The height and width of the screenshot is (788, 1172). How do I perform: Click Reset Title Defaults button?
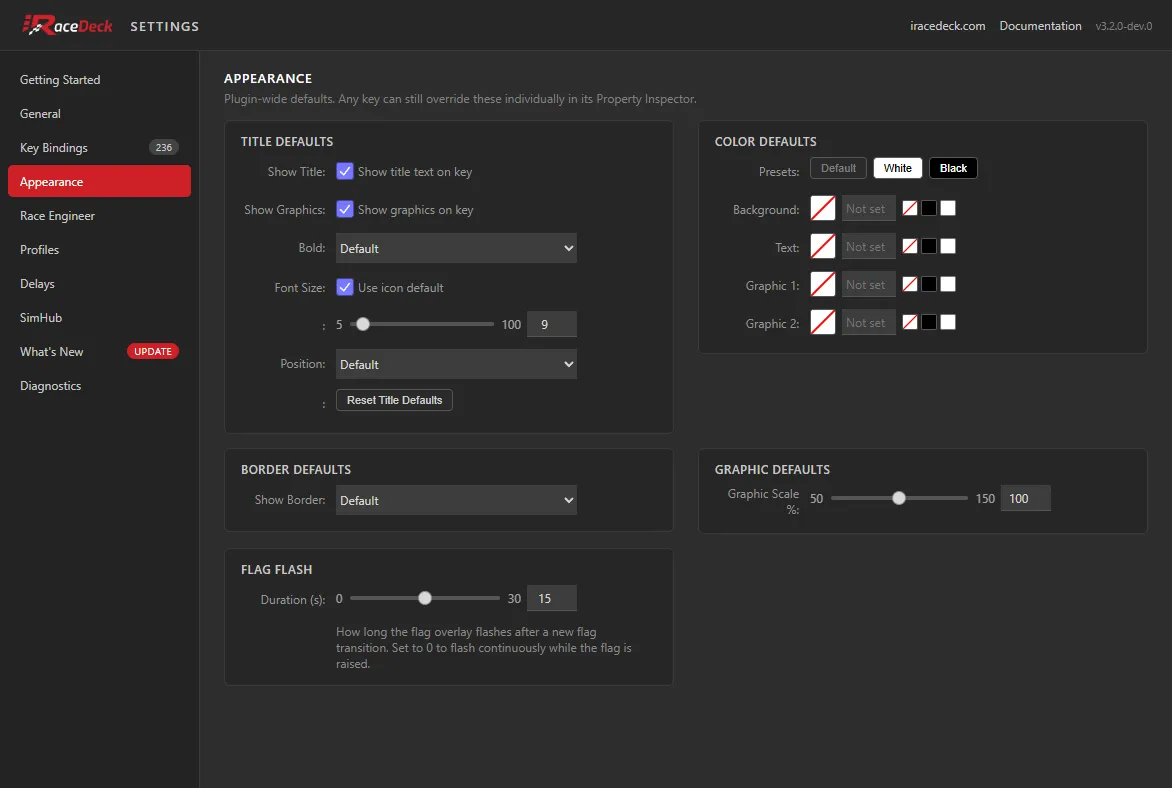(394, 400)
